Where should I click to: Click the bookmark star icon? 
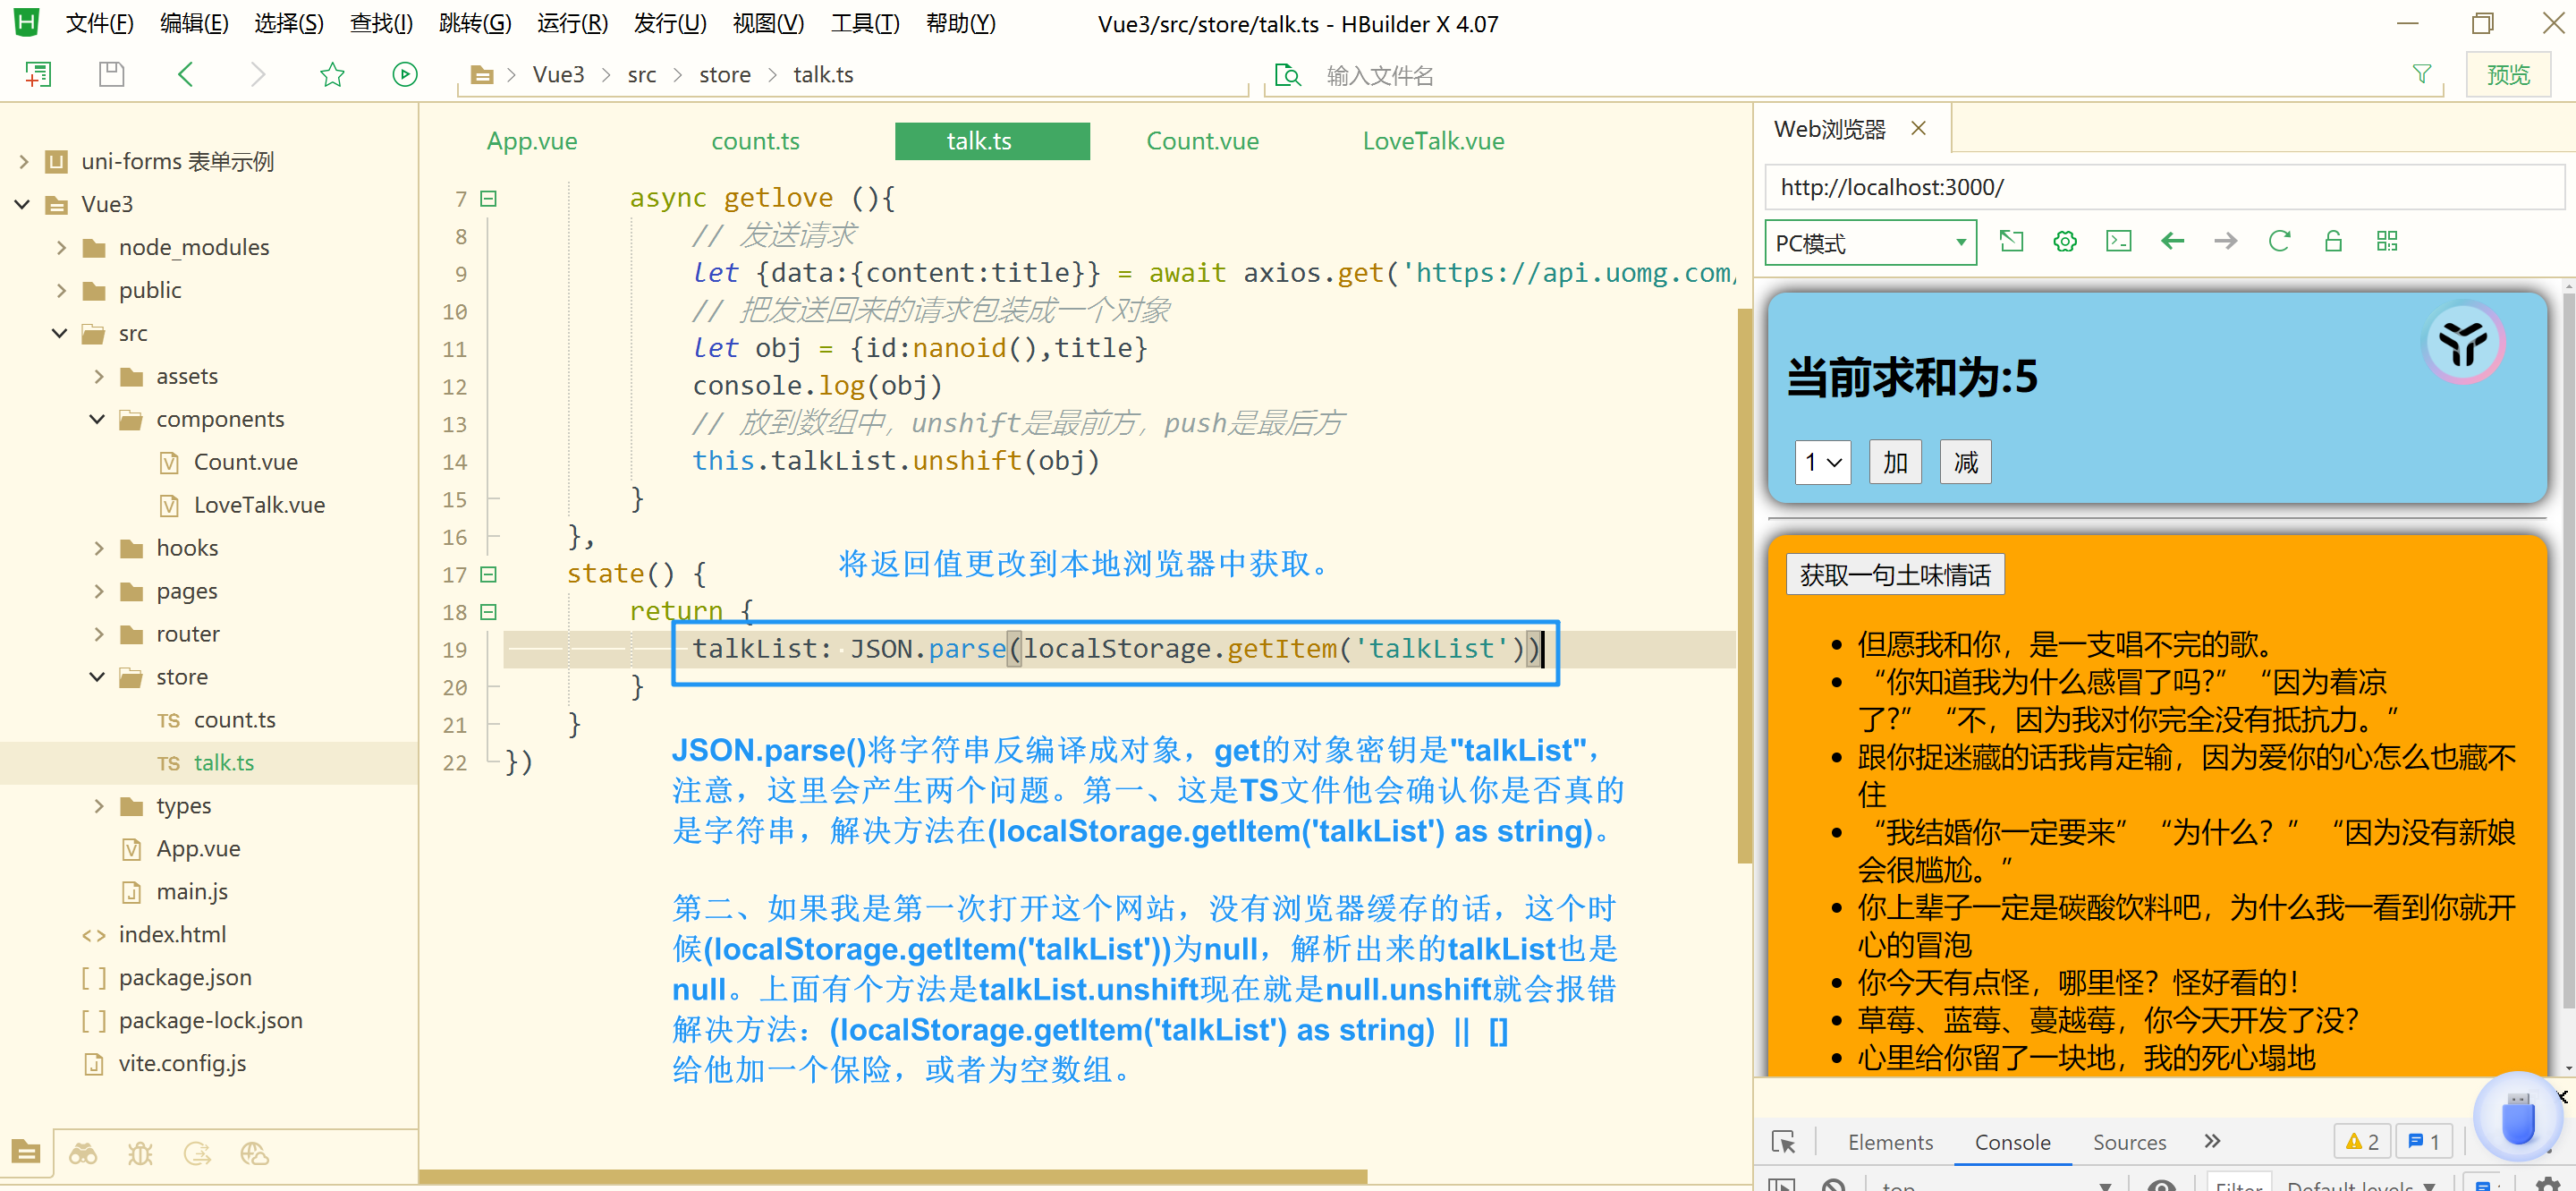click(332, 74)
